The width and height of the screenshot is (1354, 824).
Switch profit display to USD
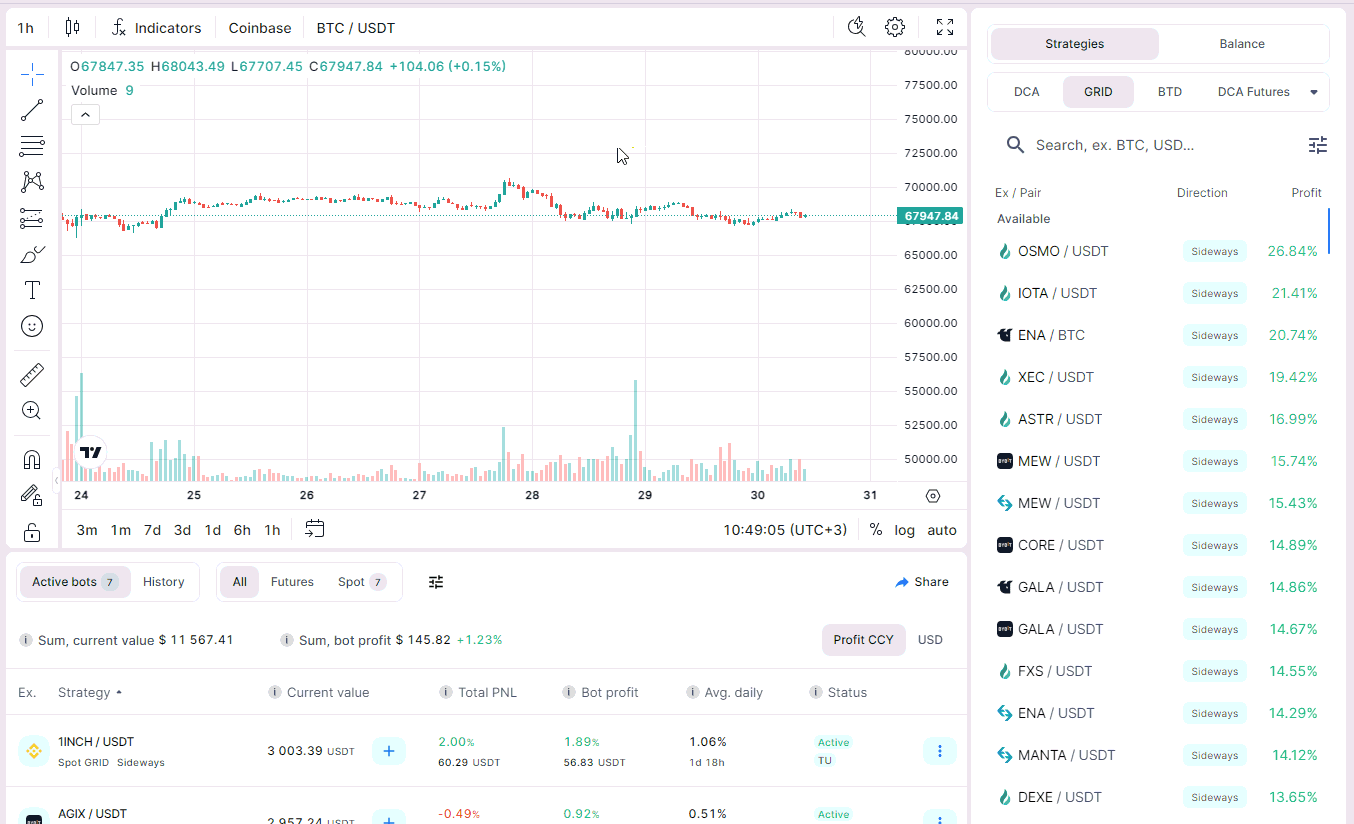click(930, 640)
